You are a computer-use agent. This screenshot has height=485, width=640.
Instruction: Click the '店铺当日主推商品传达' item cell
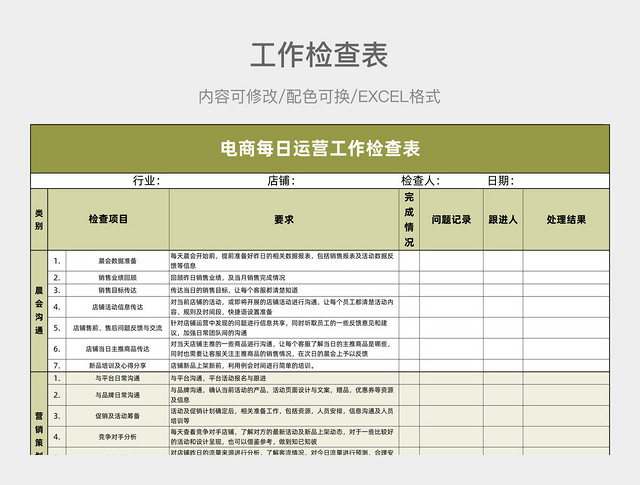coord(118,349)
